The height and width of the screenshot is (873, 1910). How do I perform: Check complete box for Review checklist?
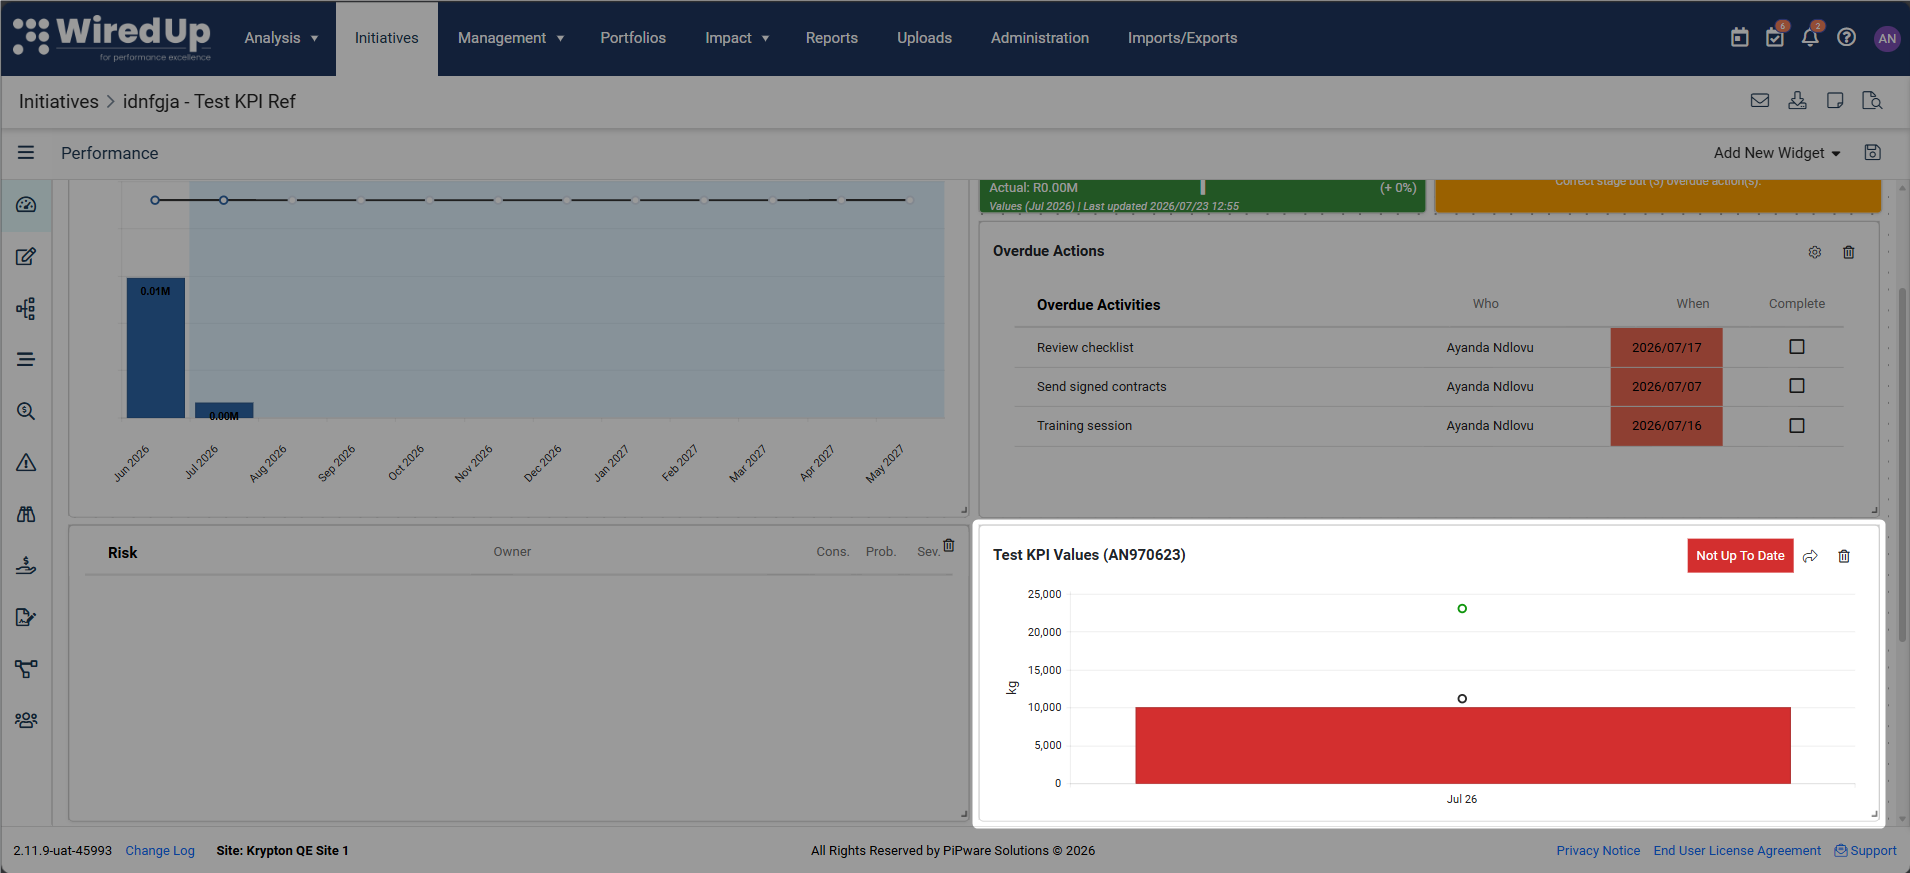(1797, 347)
